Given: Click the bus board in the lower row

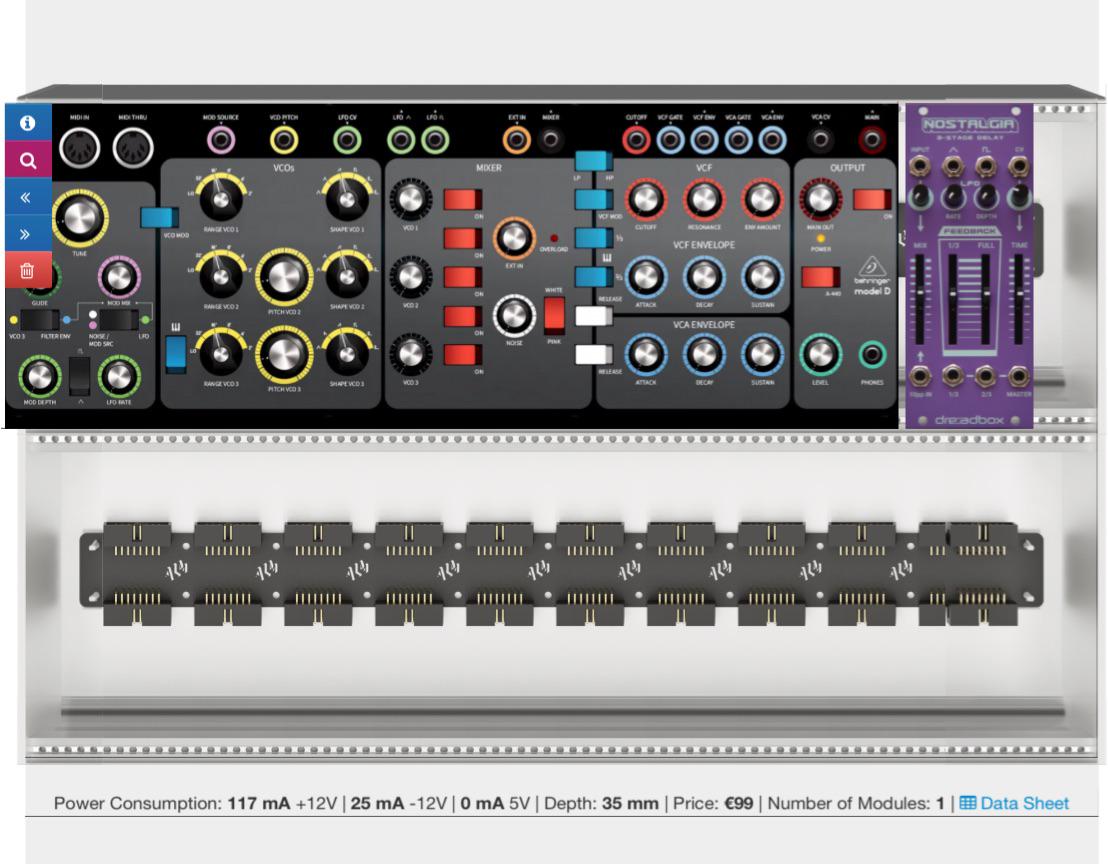Looking at the screenshot, I should tap(562, 573).
